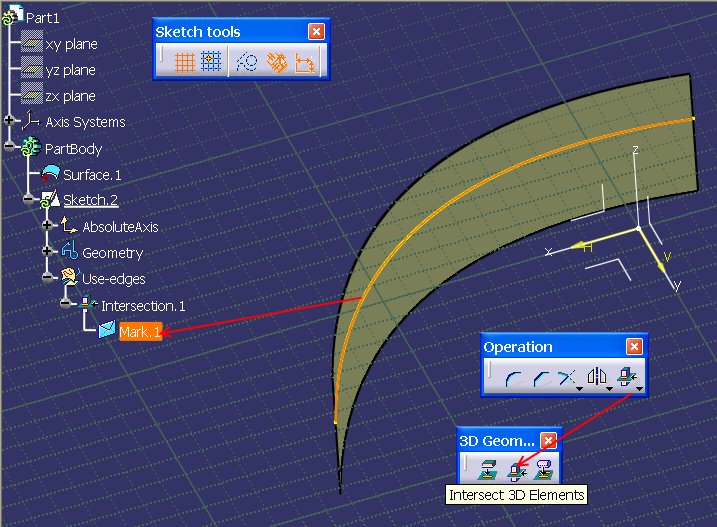This screenshot has width=717, height=527.
Task: Click Project 3D Silhouette Edges icon
Action: pyautogui.click(x=544, y=470)
